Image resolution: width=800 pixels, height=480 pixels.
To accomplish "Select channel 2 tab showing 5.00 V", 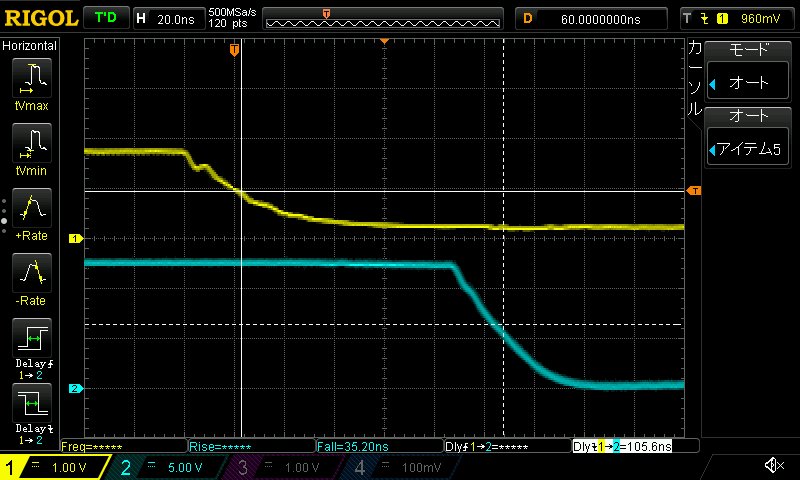I will click(166, 467).
